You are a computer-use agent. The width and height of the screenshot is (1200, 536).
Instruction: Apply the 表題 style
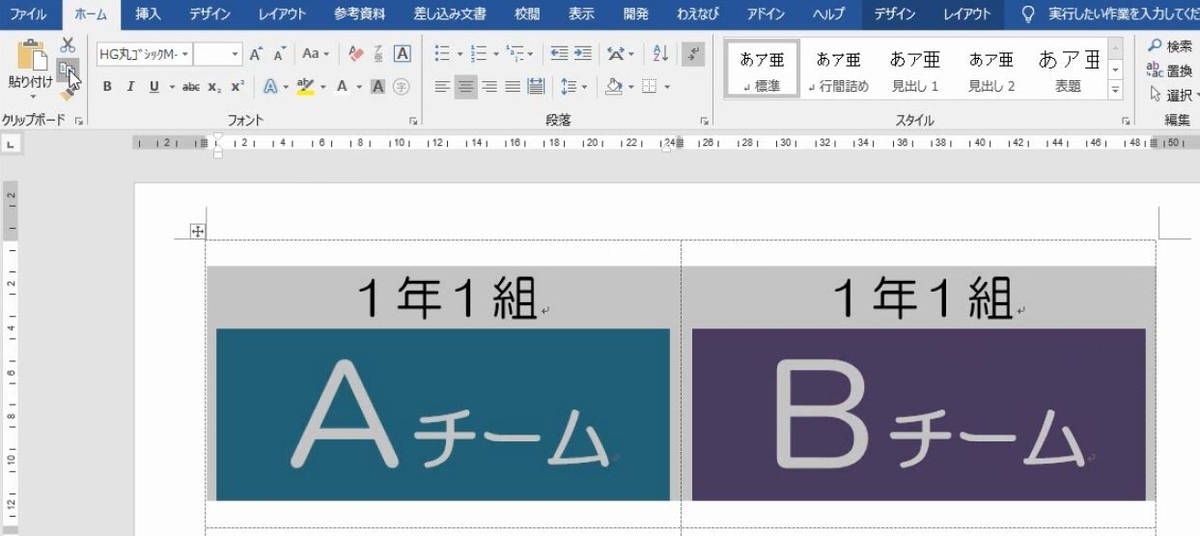(1069, 69)
